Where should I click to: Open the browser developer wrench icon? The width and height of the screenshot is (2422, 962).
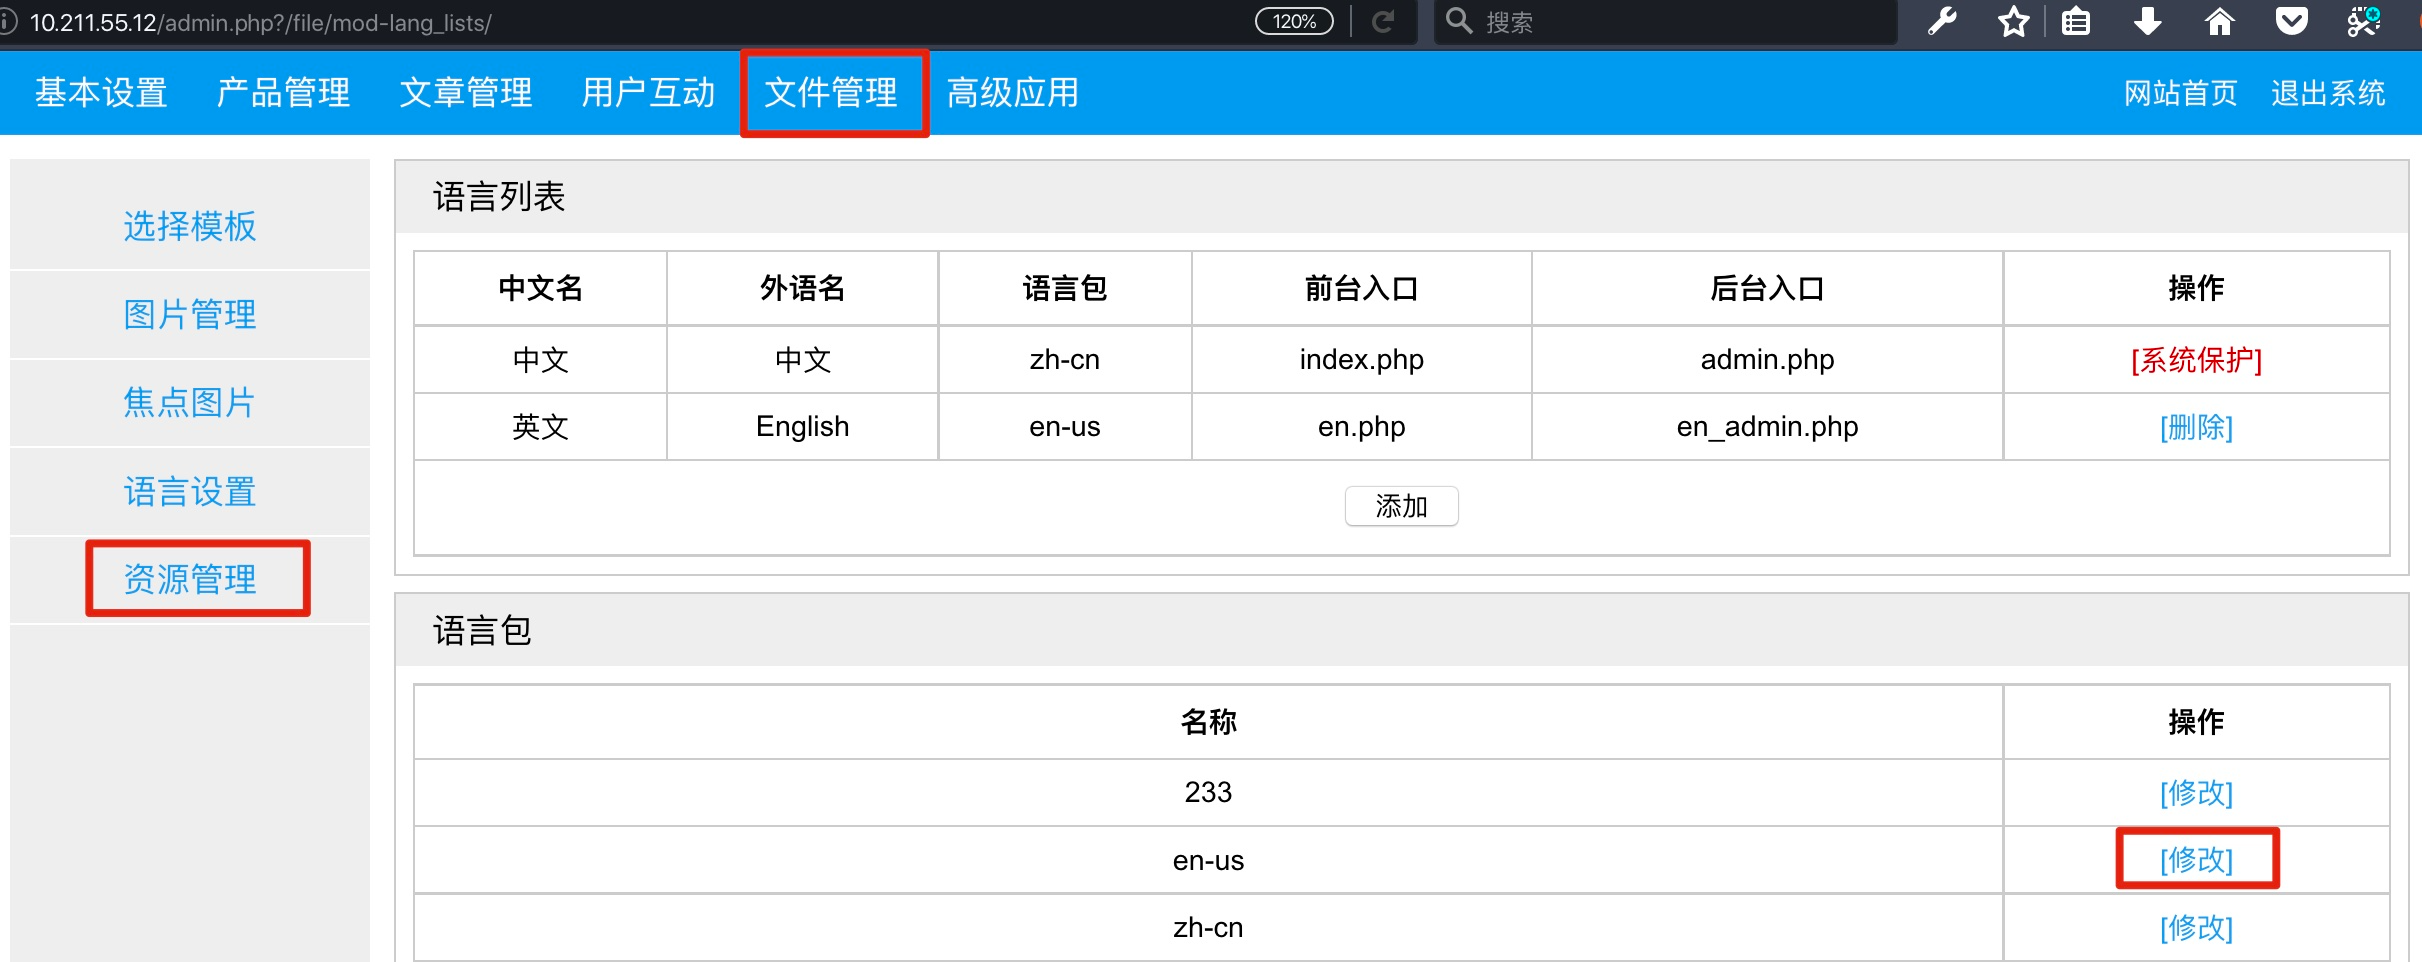coord(1942,21)
